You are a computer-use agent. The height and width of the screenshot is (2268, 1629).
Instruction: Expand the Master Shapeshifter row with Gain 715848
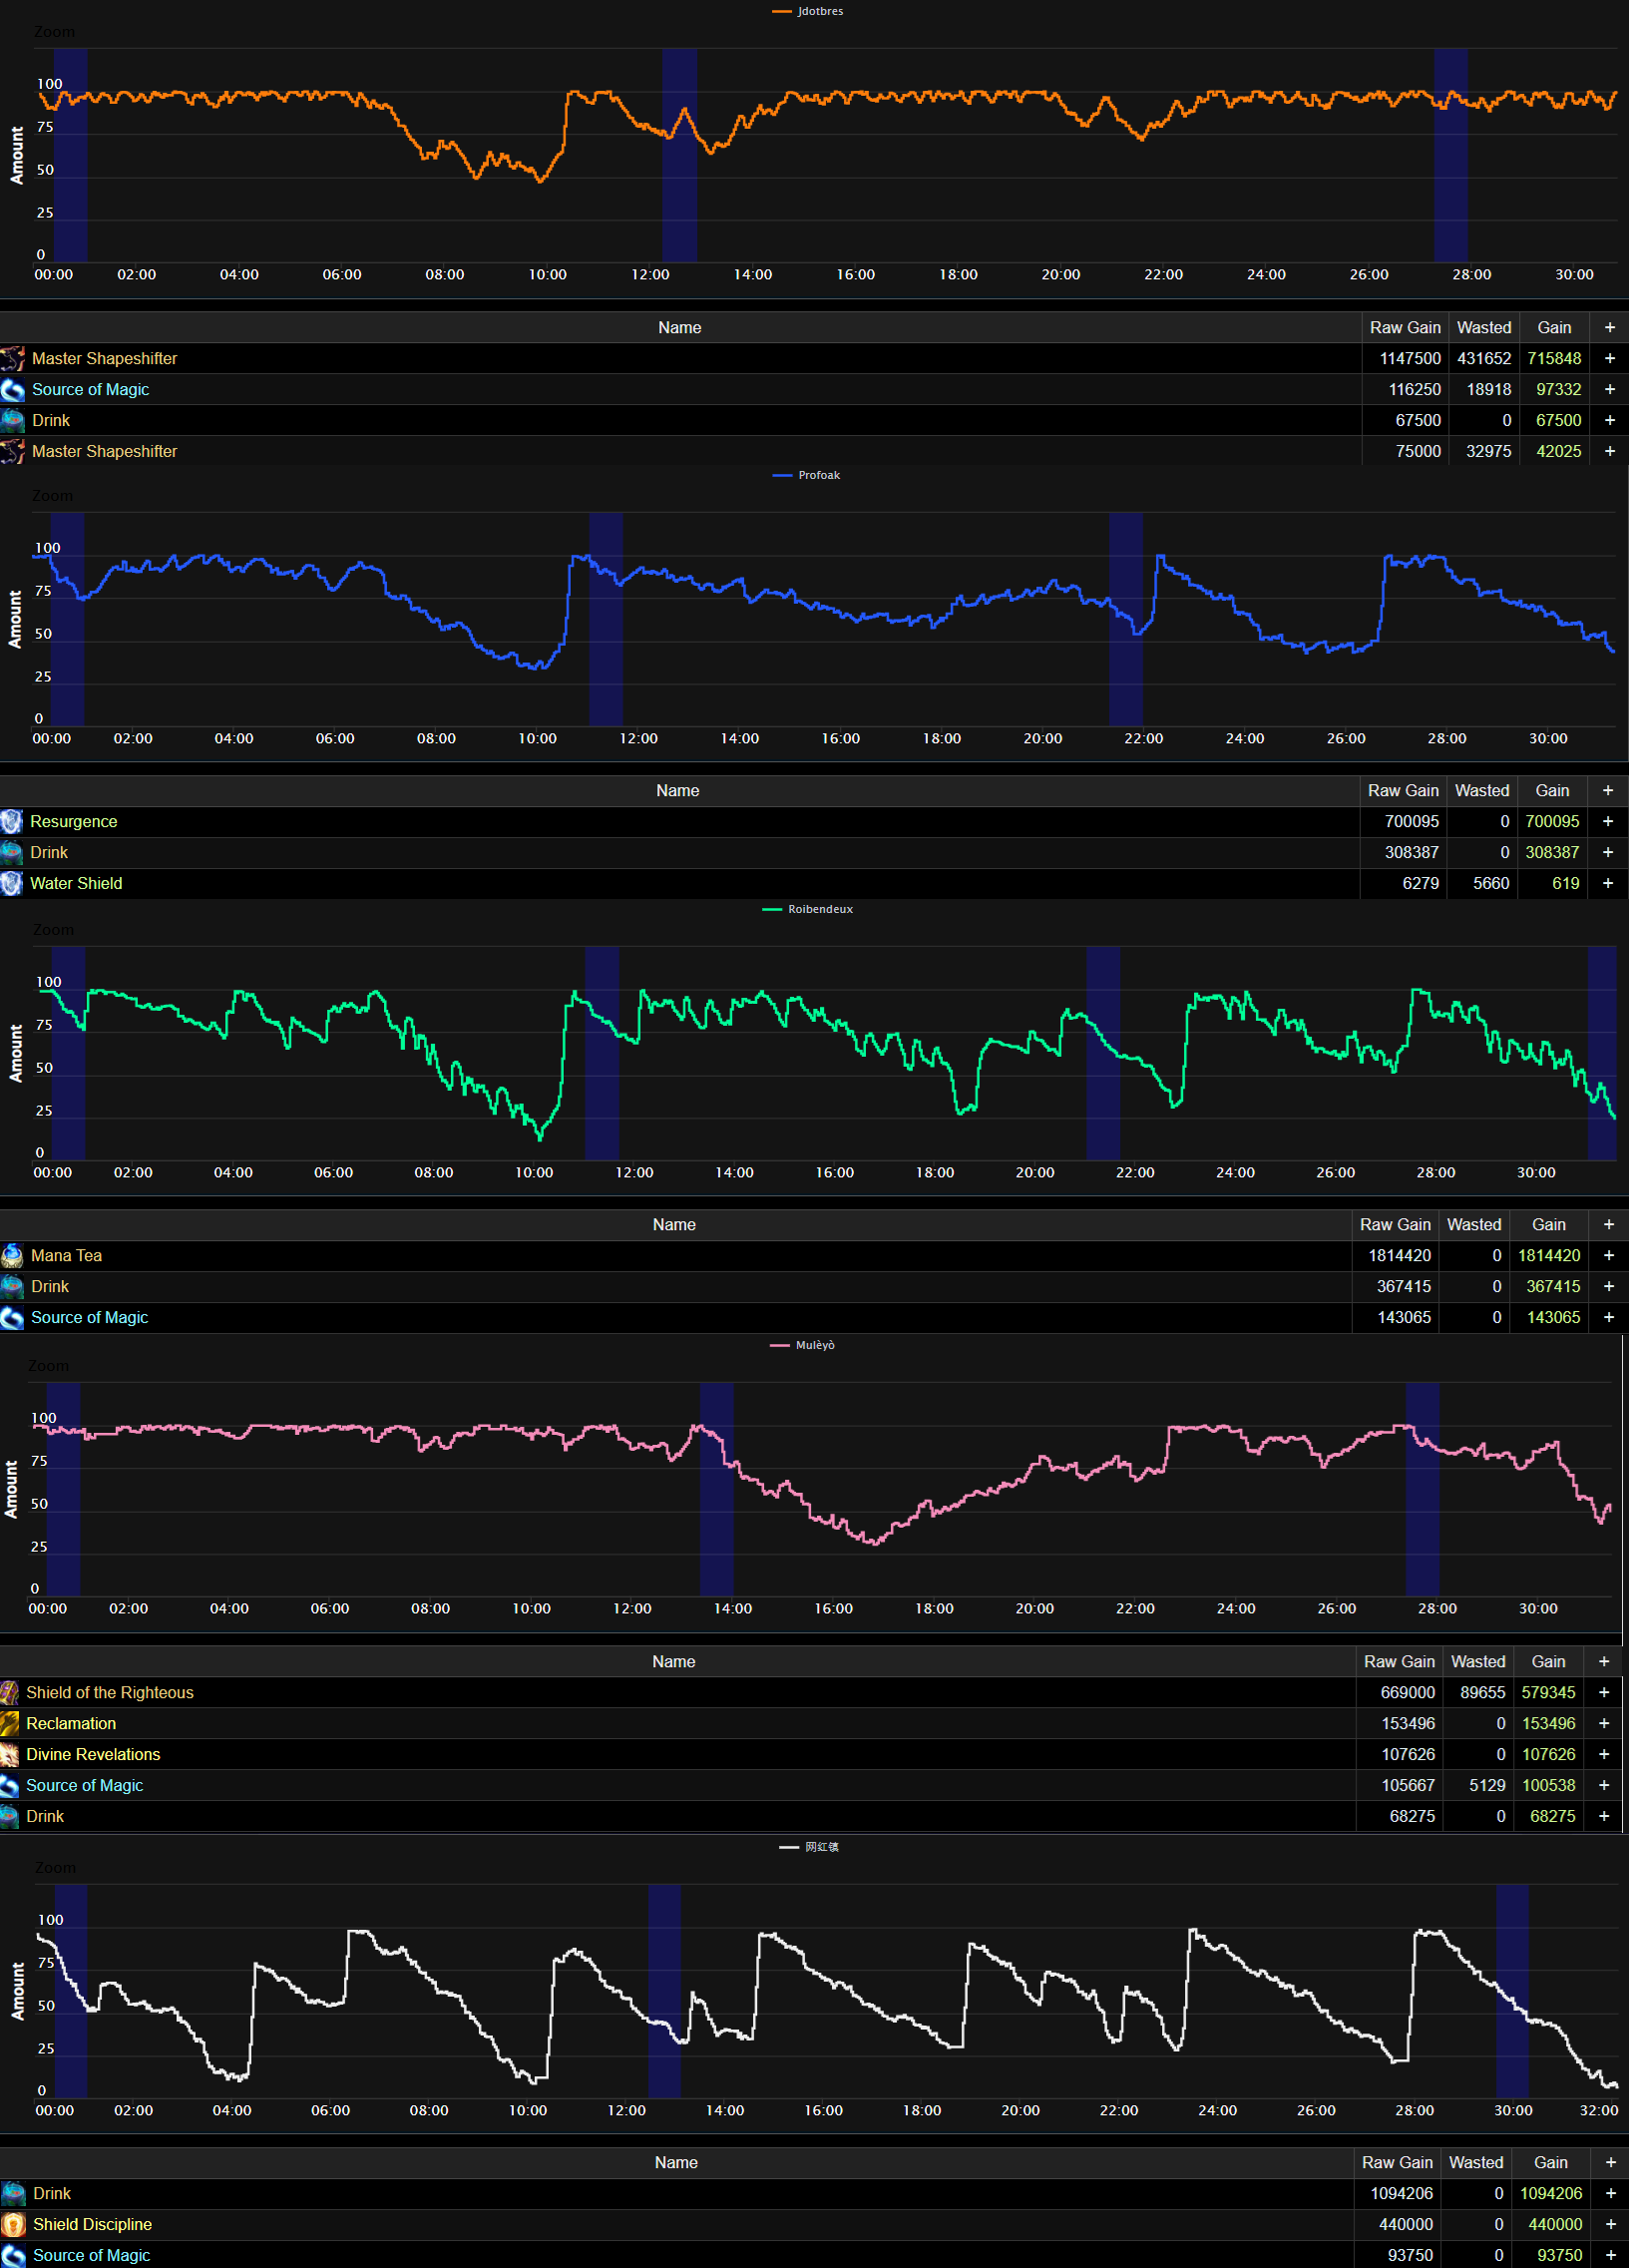click(1609, 358)
